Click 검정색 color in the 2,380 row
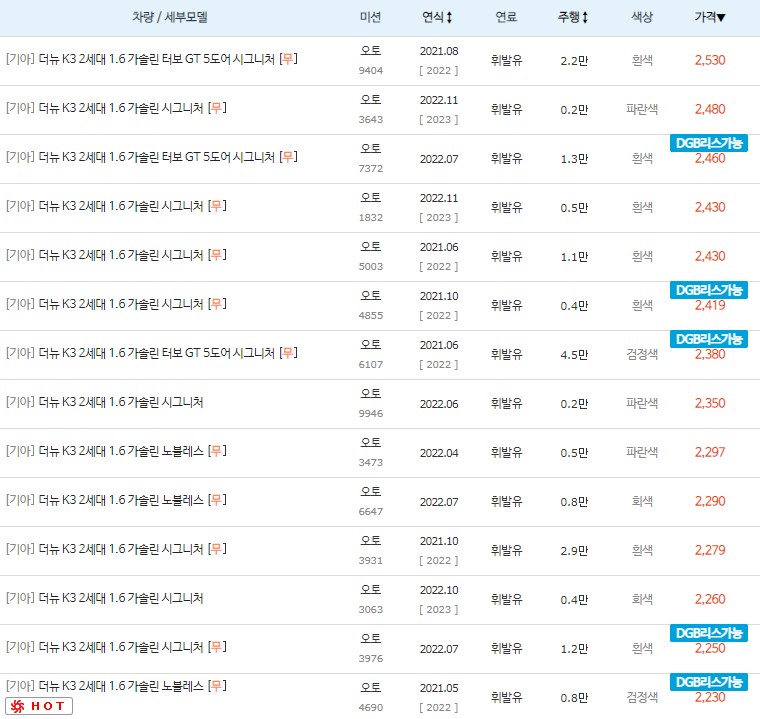Image resolution: width=760 pixels, height=719 pixels. point(642,354)
